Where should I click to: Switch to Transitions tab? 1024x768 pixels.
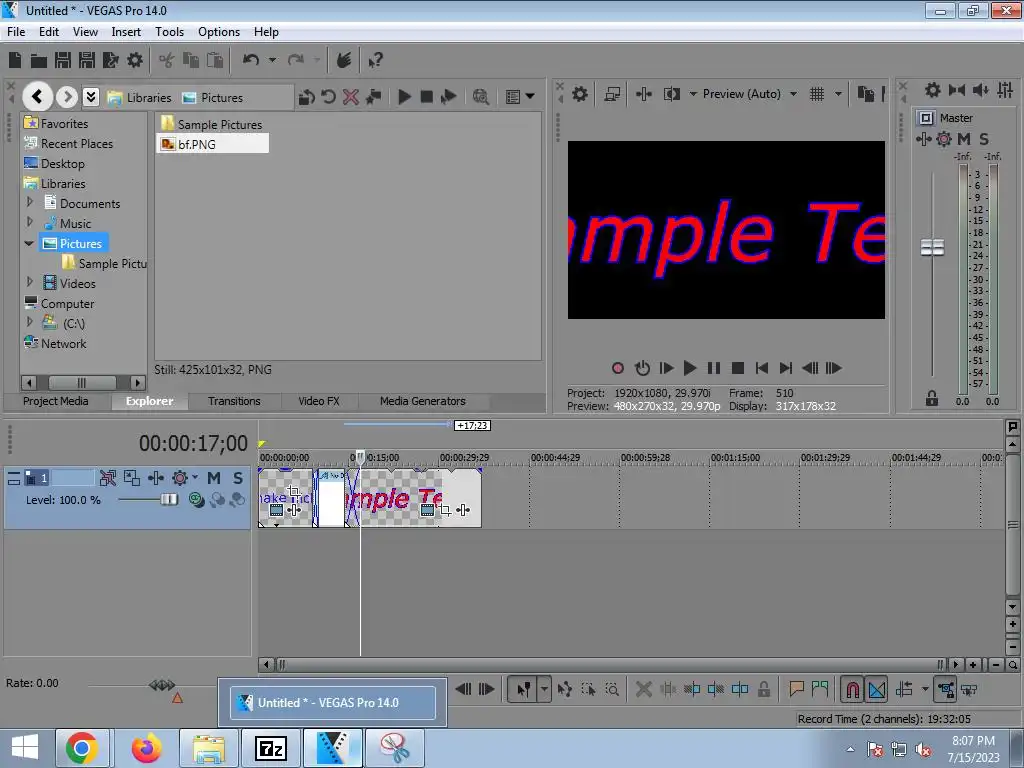[x=234, y=401]
